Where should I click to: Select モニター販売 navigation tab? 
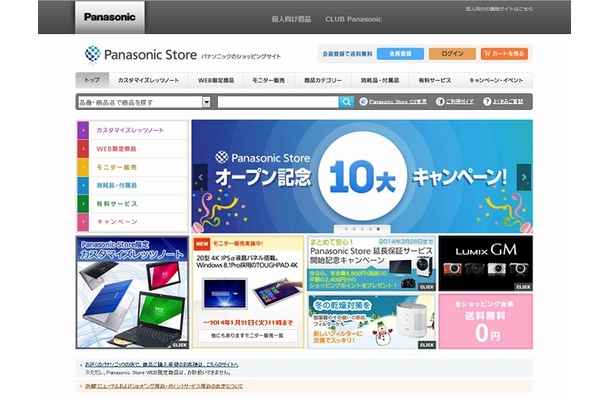pos(268,80)
